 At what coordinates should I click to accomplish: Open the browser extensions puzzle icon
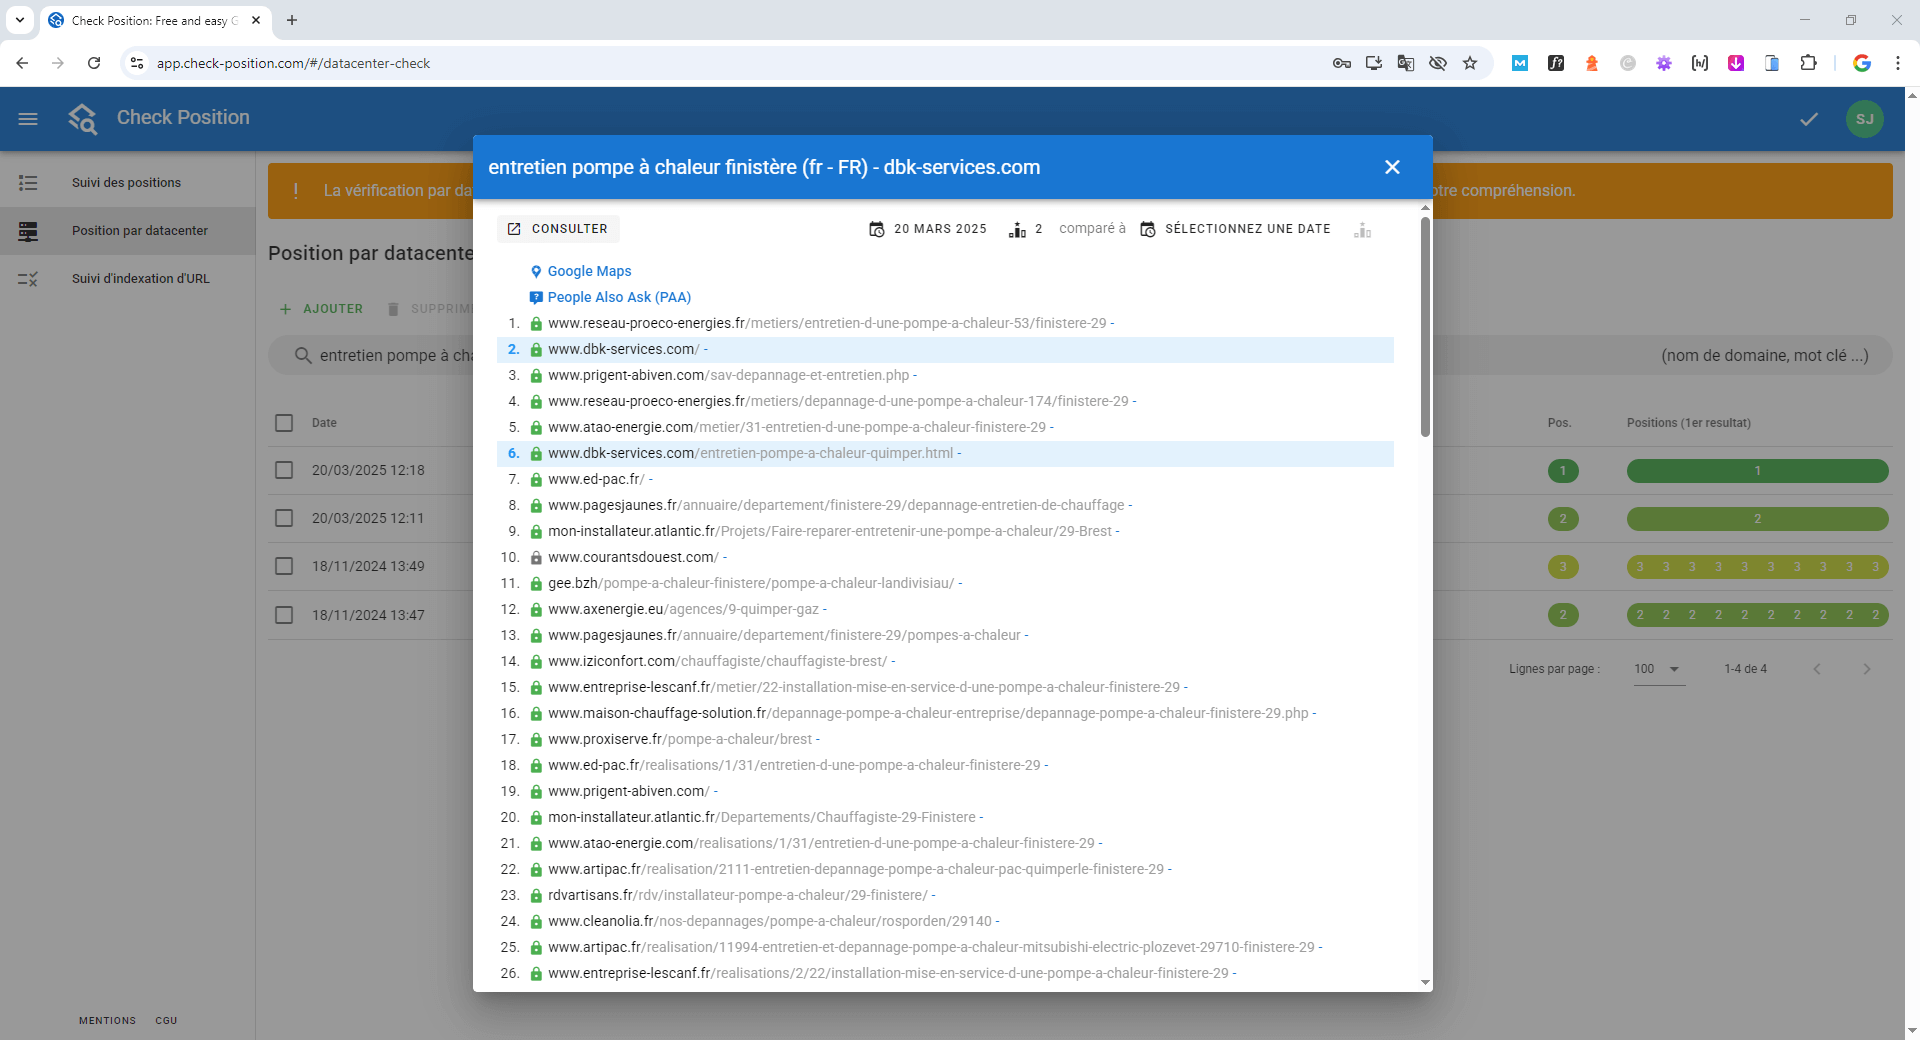point(1808,63)
